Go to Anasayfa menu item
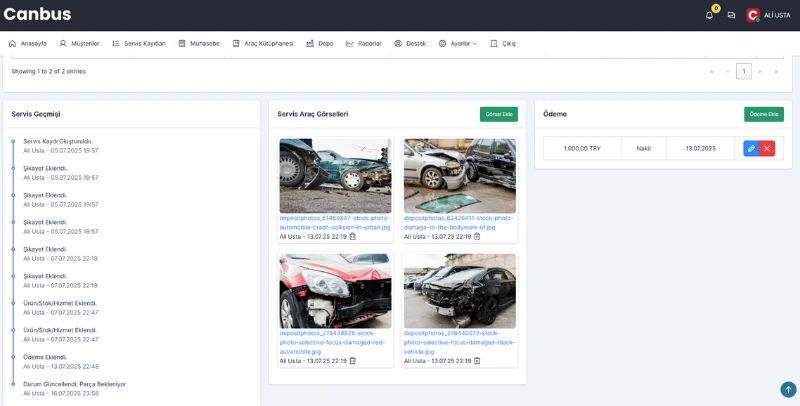Screen dimensions: 800x406 pos(28,43)
